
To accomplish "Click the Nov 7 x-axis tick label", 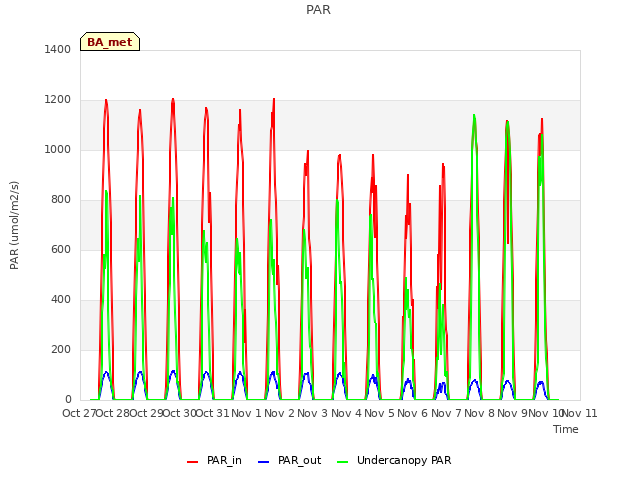I will point(446,413).
